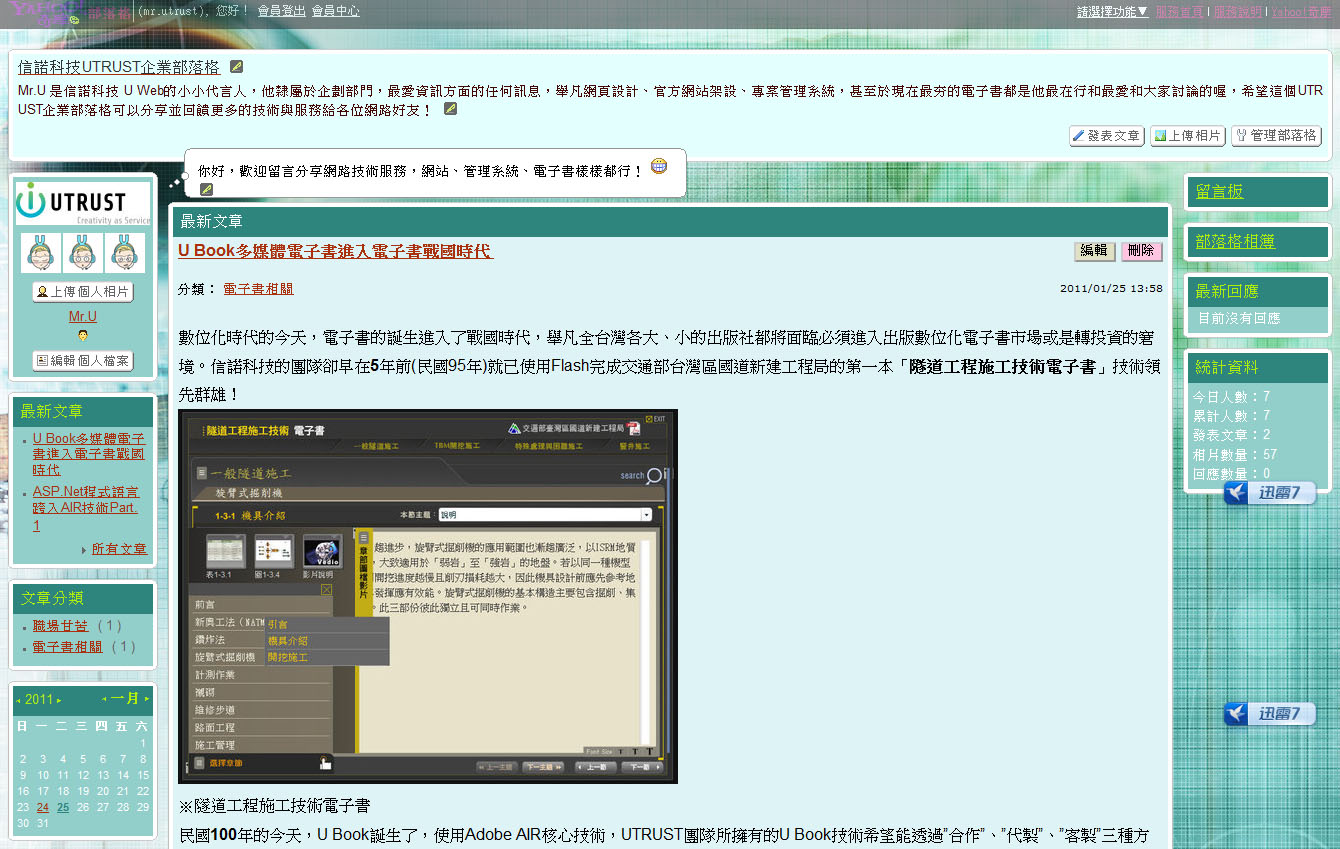
Task: Click the pencil icon ending the blog description
Action: (x=450, y=108)
